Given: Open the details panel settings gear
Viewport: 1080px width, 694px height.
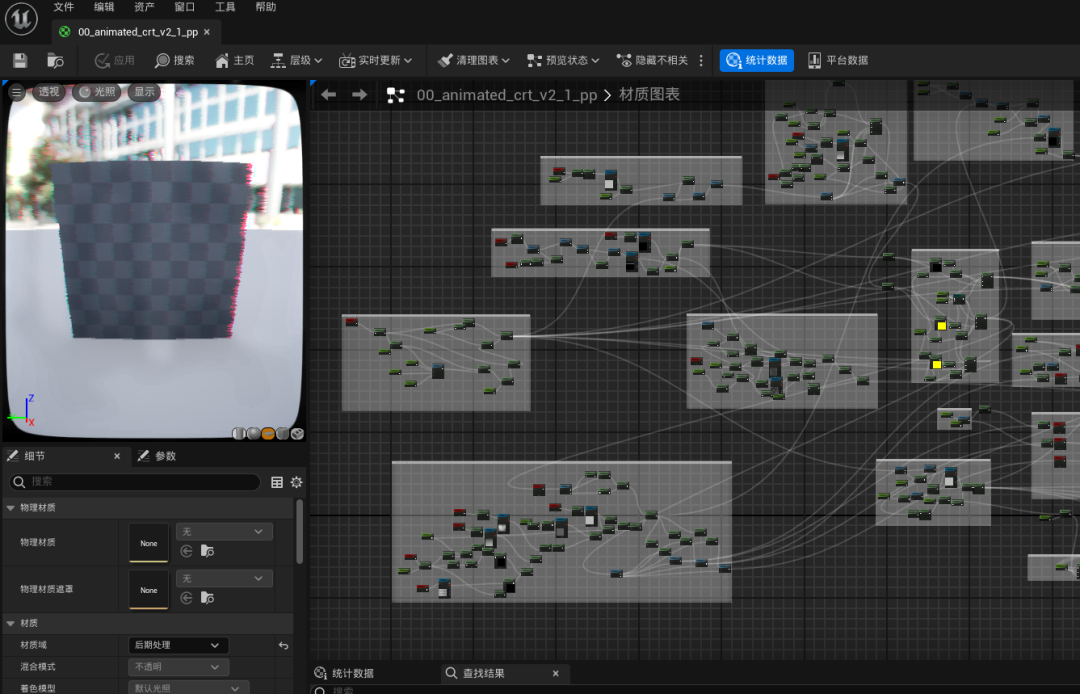Looking at the screenshot, I should click(296, 482).
